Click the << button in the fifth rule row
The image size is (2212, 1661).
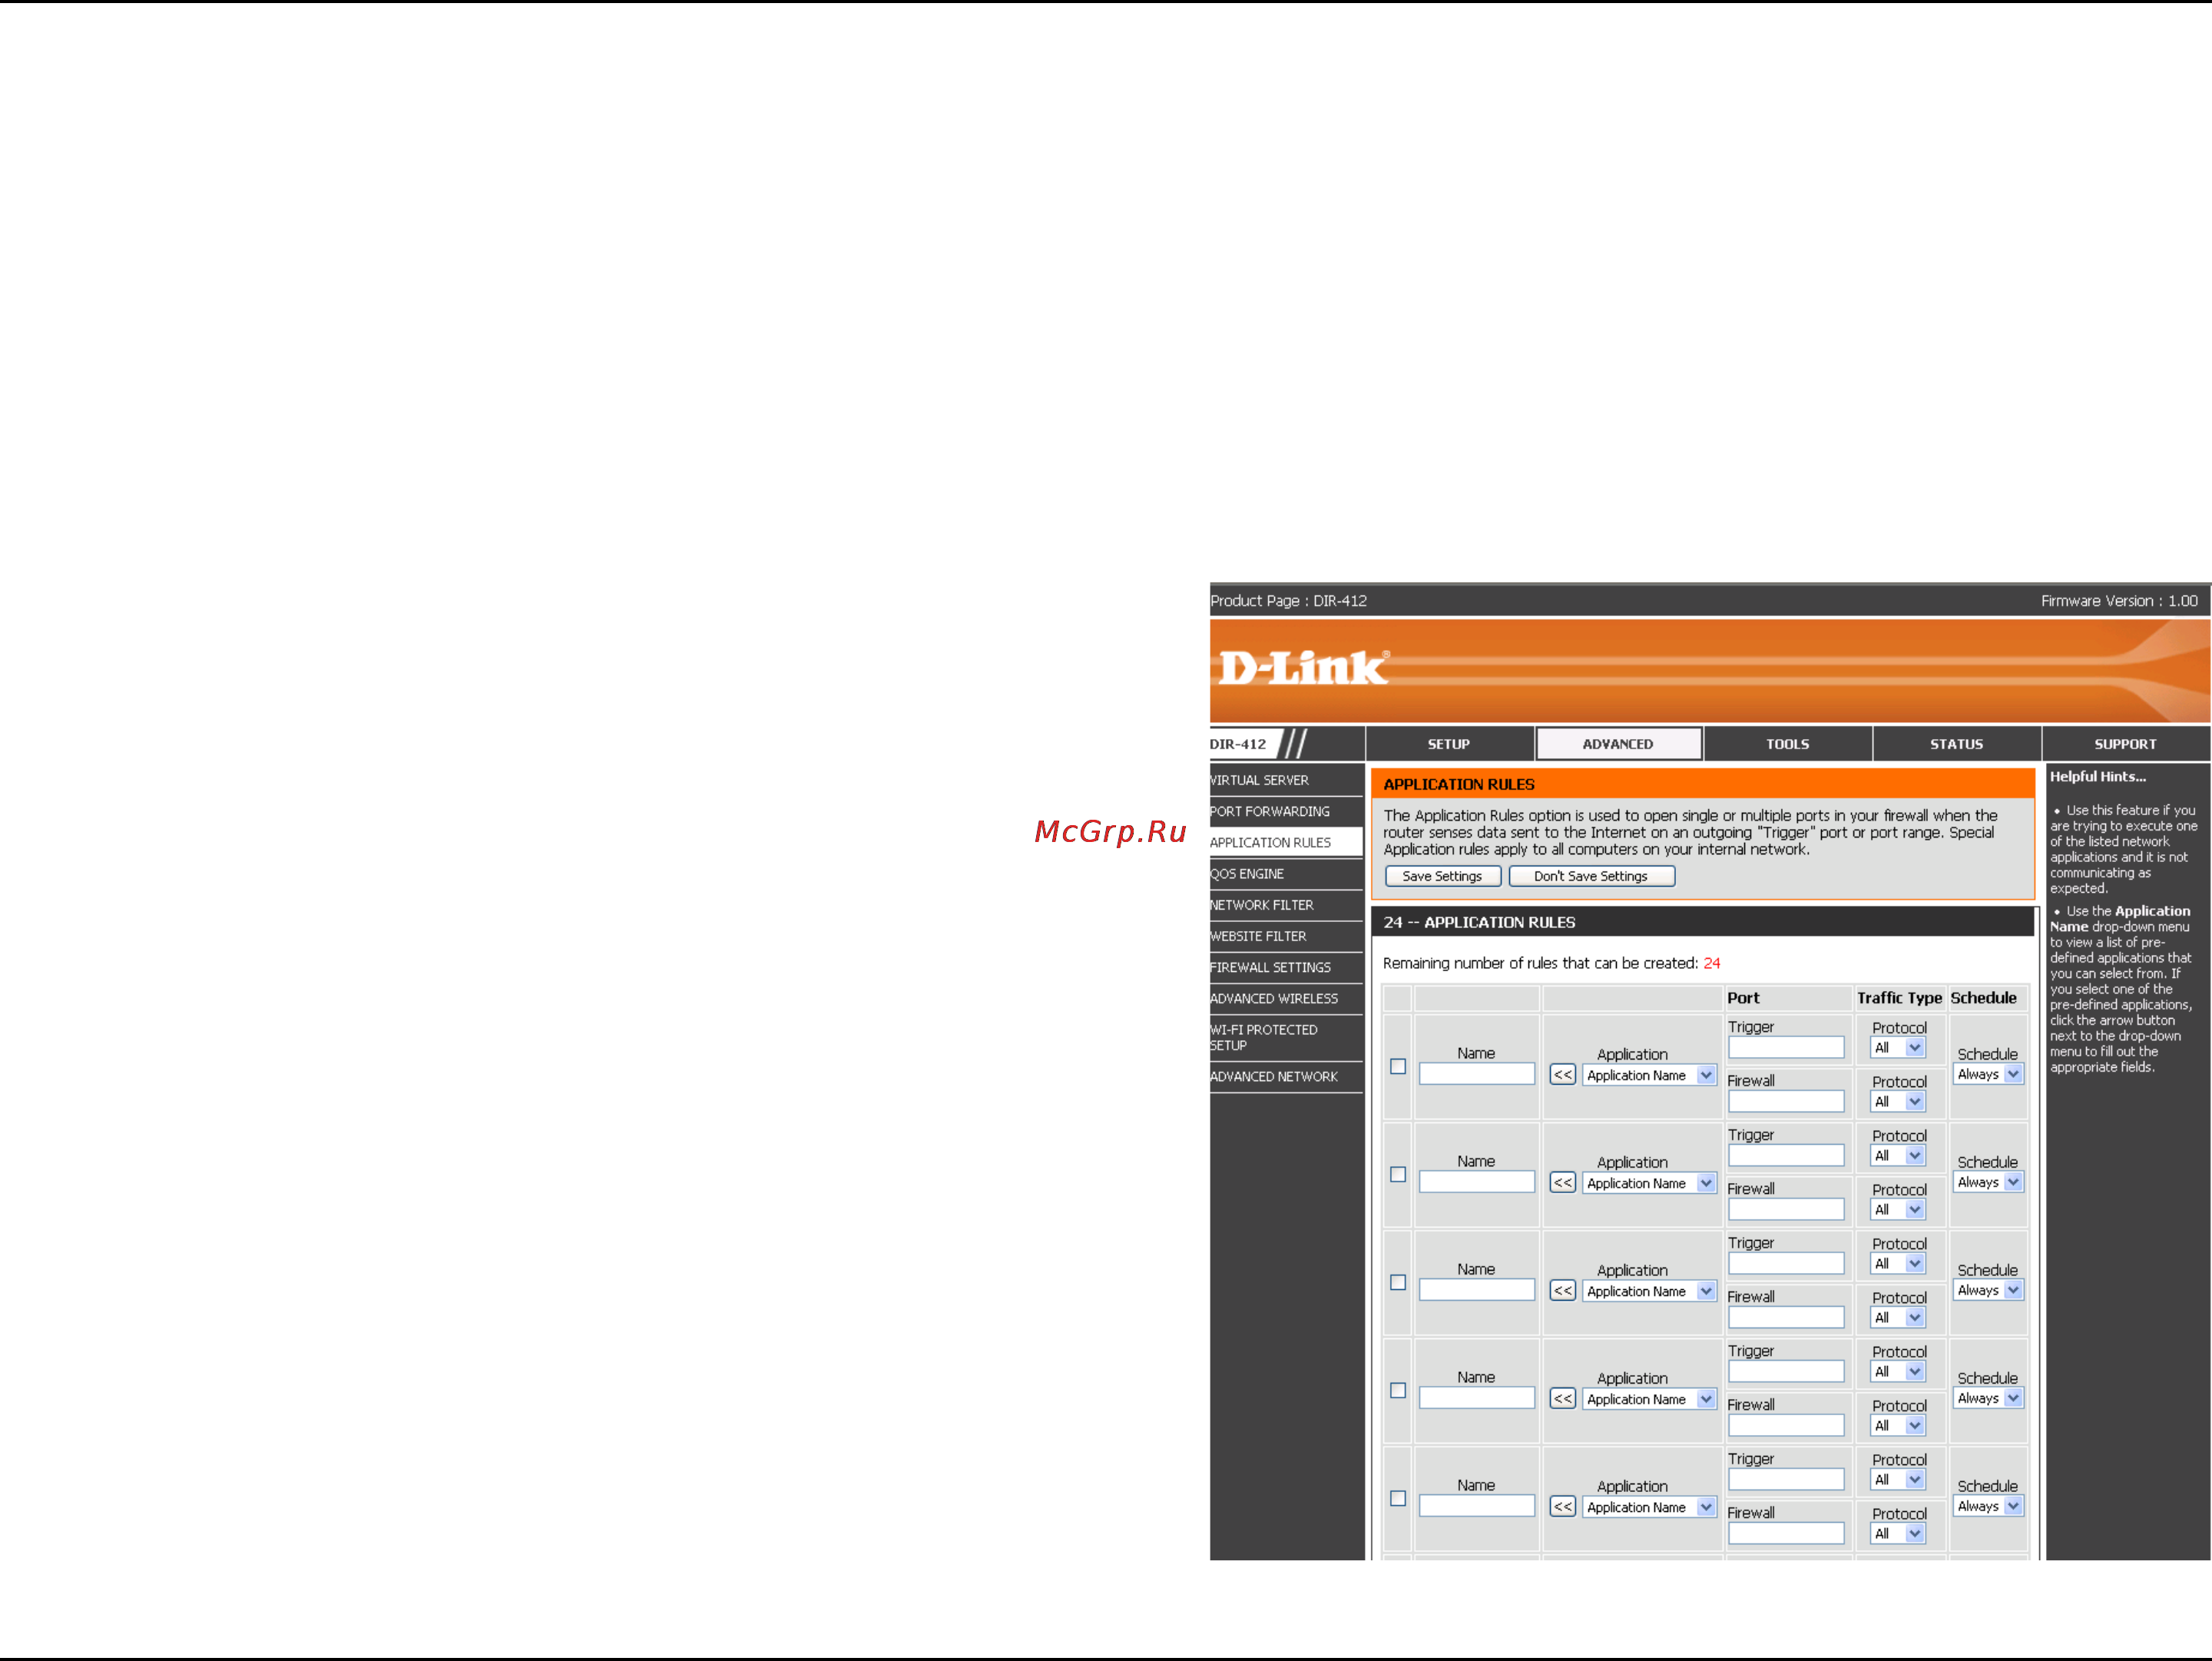[x=1563, y=1507]
